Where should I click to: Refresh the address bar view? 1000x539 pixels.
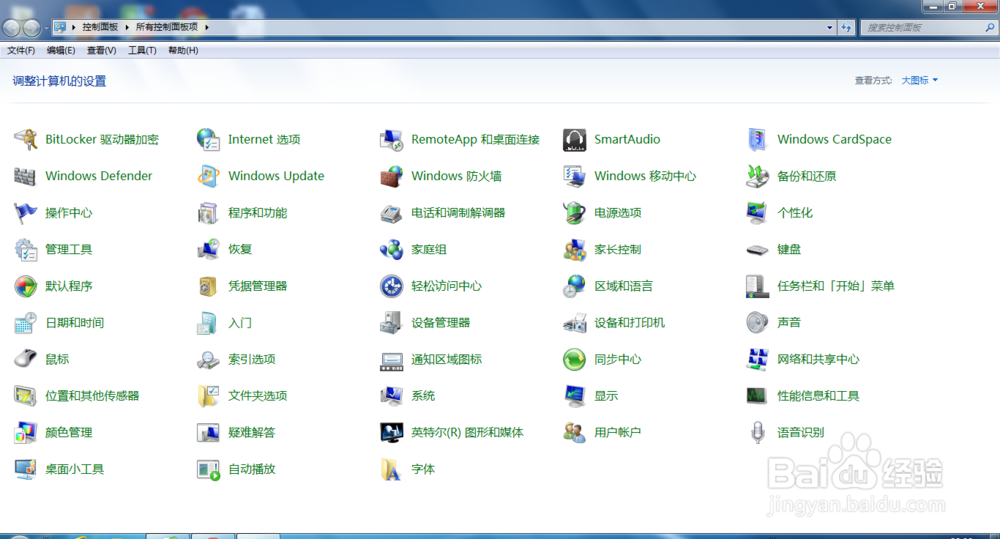(x=846, y=27)
